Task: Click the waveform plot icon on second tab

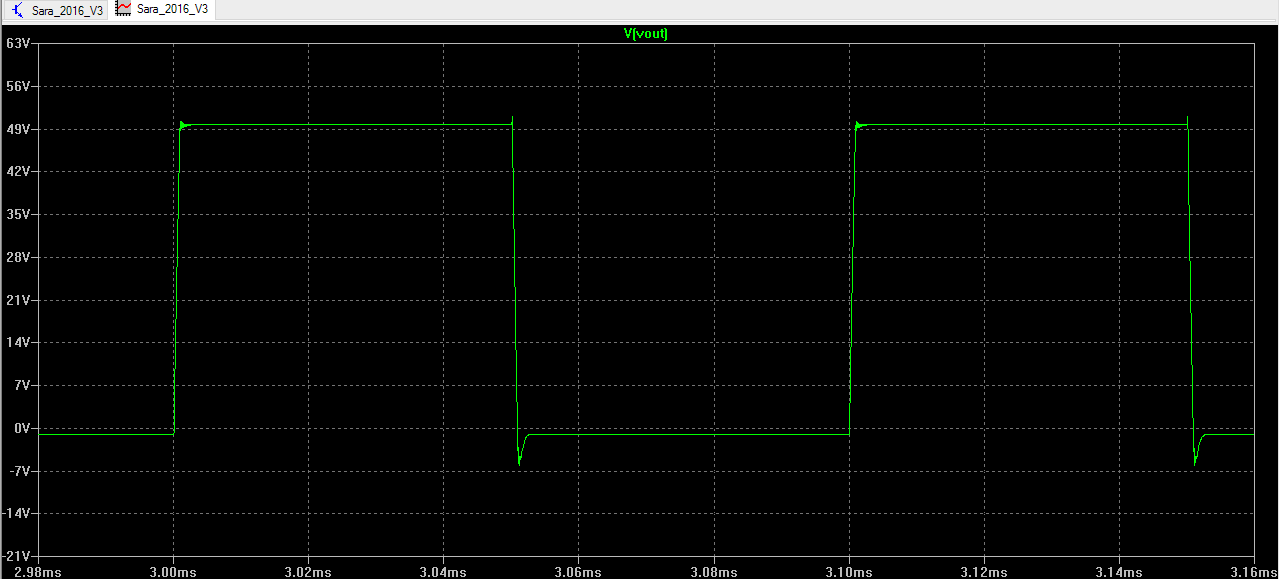Action: coord(123,9)
